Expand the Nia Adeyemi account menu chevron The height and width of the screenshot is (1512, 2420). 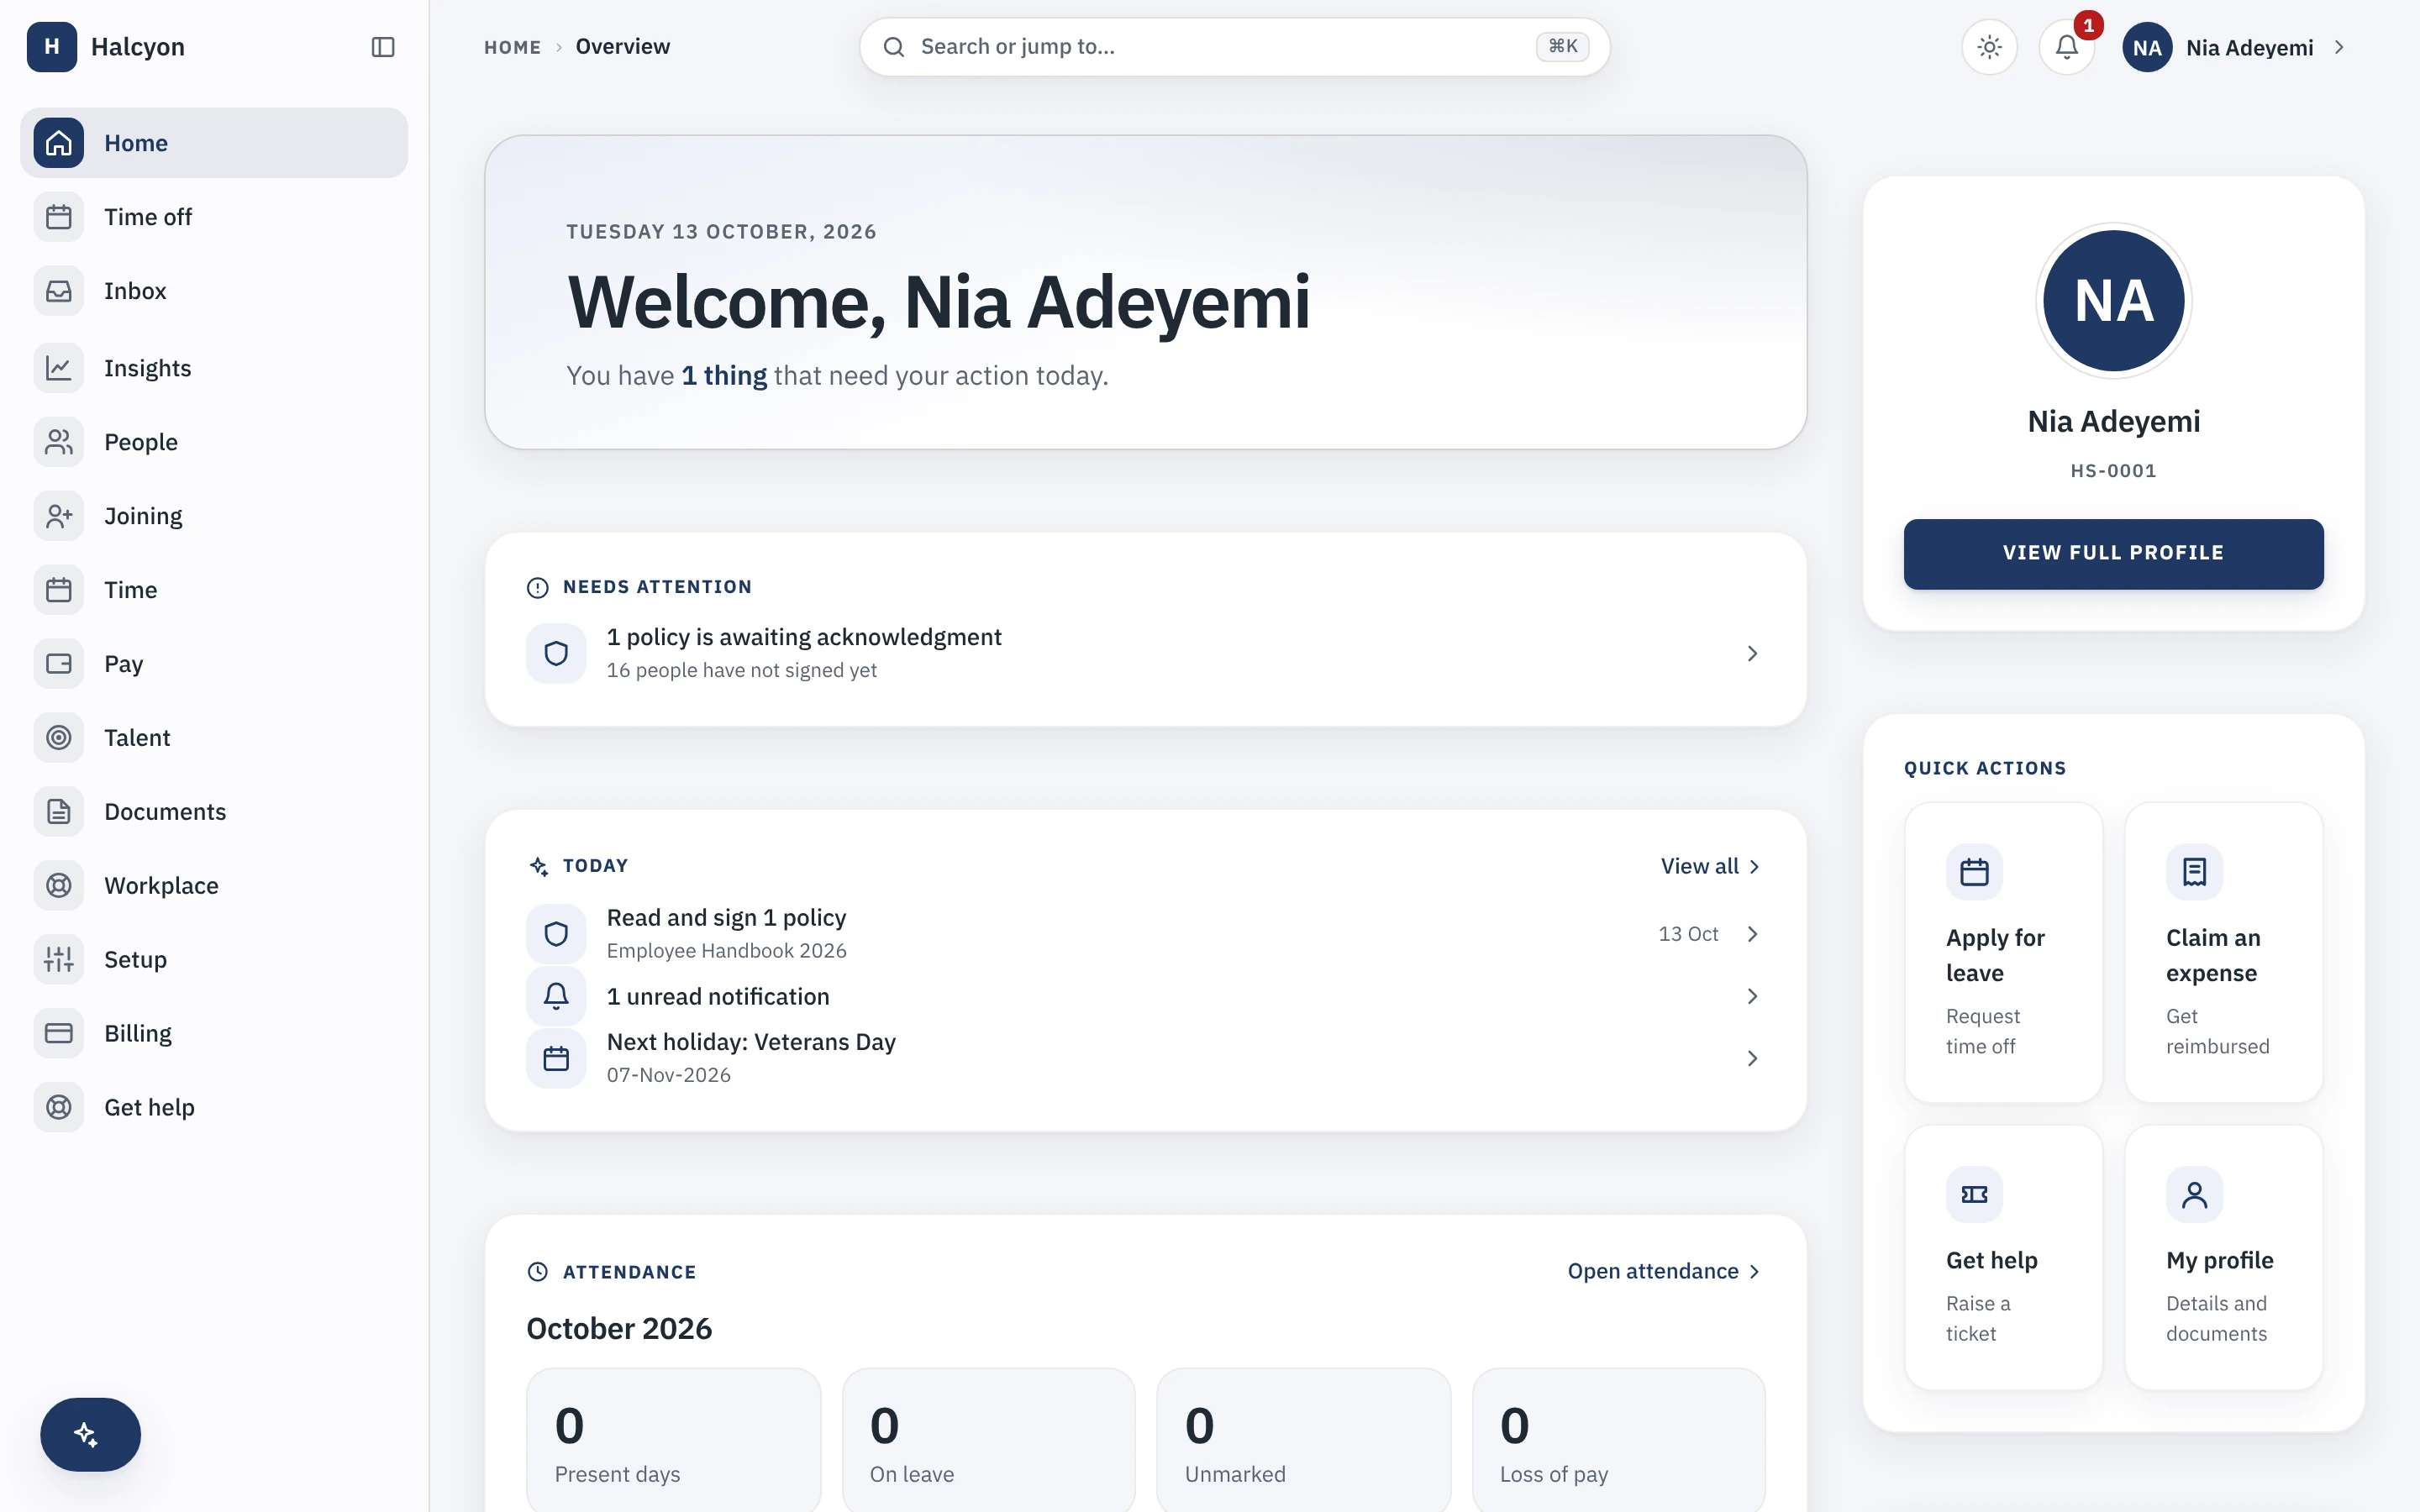2339,47
